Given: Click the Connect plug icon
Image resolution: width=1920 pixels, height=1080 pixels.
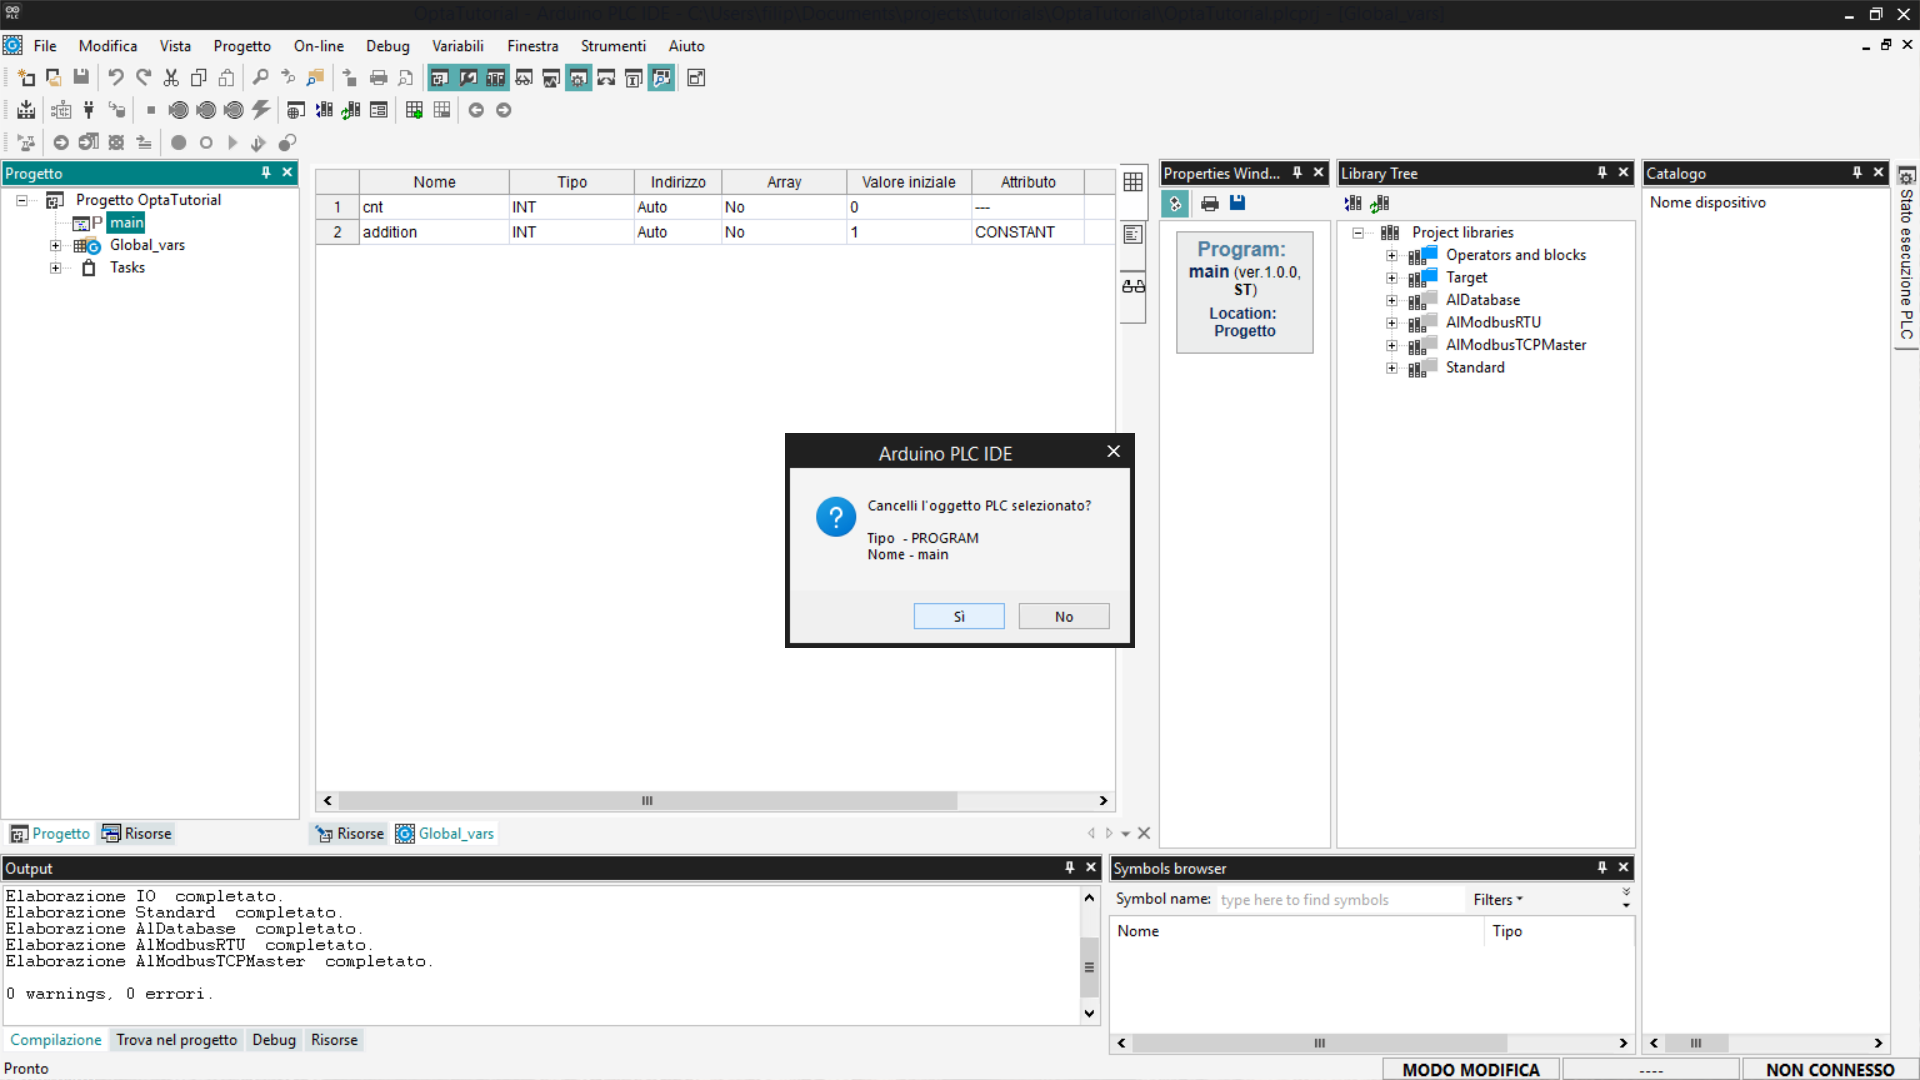Looking at the screenshot, I should click(x=89, y=110).
